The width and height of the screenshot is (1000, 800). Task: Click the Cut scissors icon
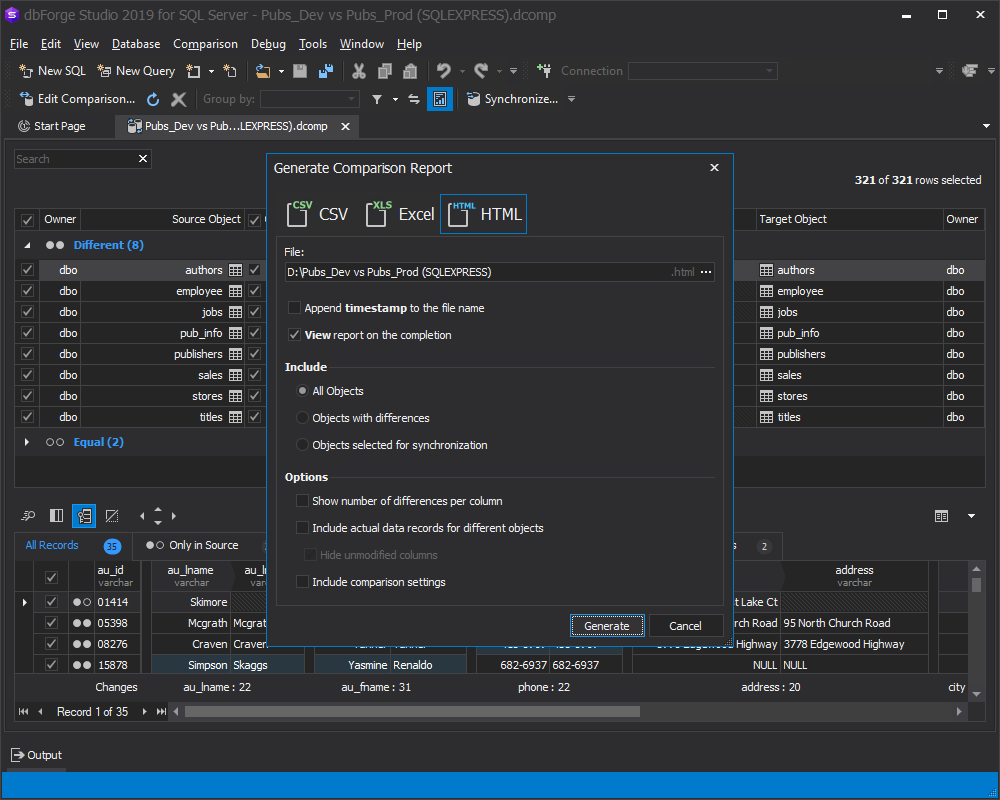click(359, 71)
